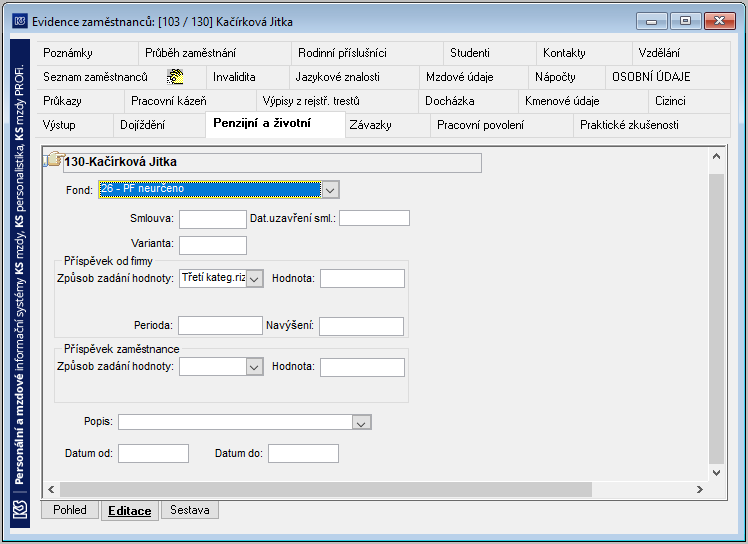Open the Sestava view

190,510
